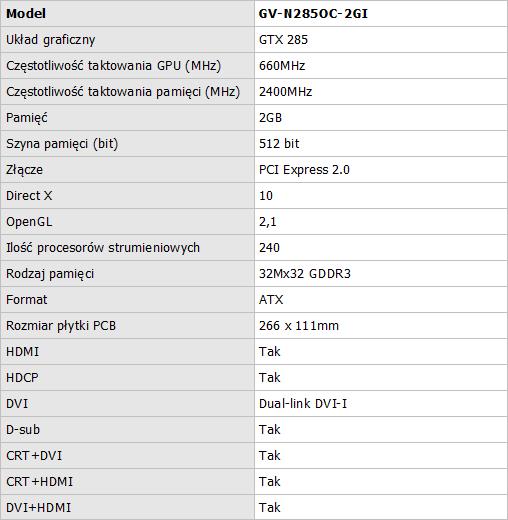Image resolution: width=508 pixels, height=520 pixels.
Task: Click the PCI Express 2.0 value
Action: 304,170
